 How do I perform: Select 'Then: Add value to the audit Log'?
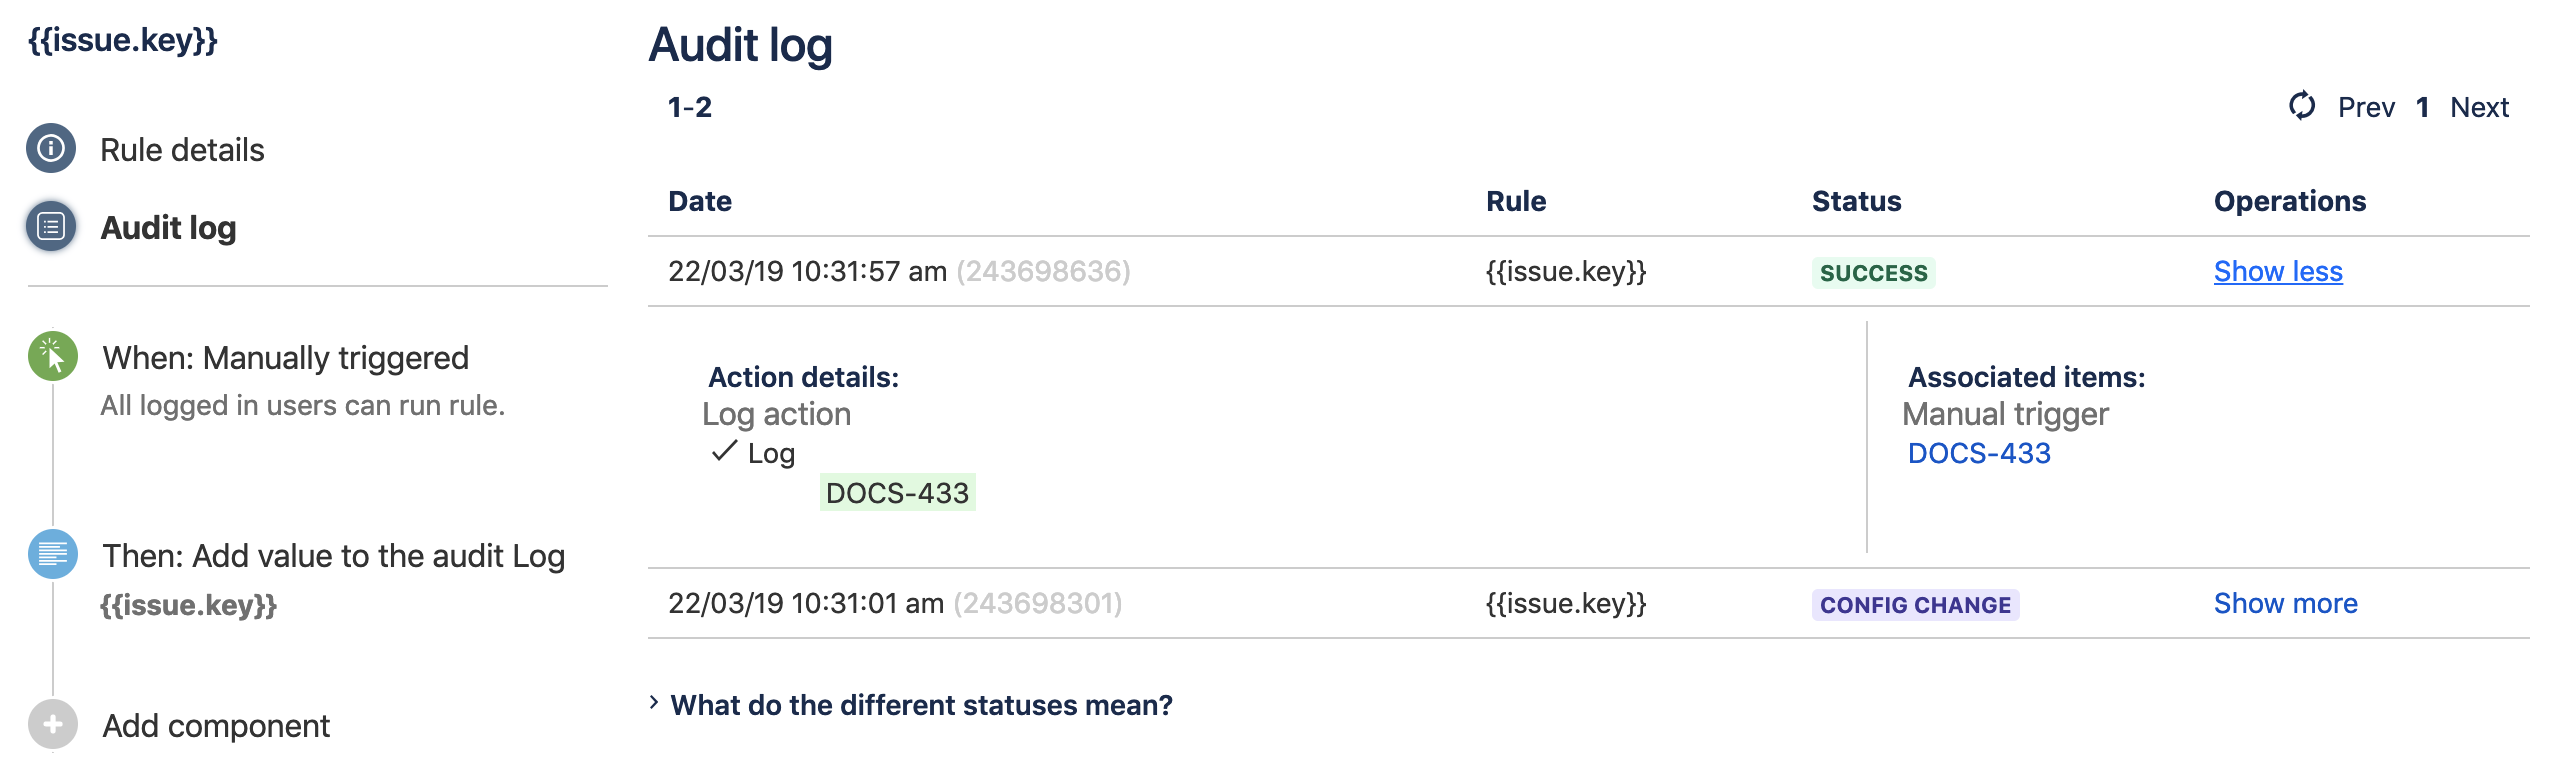(333, 556)
